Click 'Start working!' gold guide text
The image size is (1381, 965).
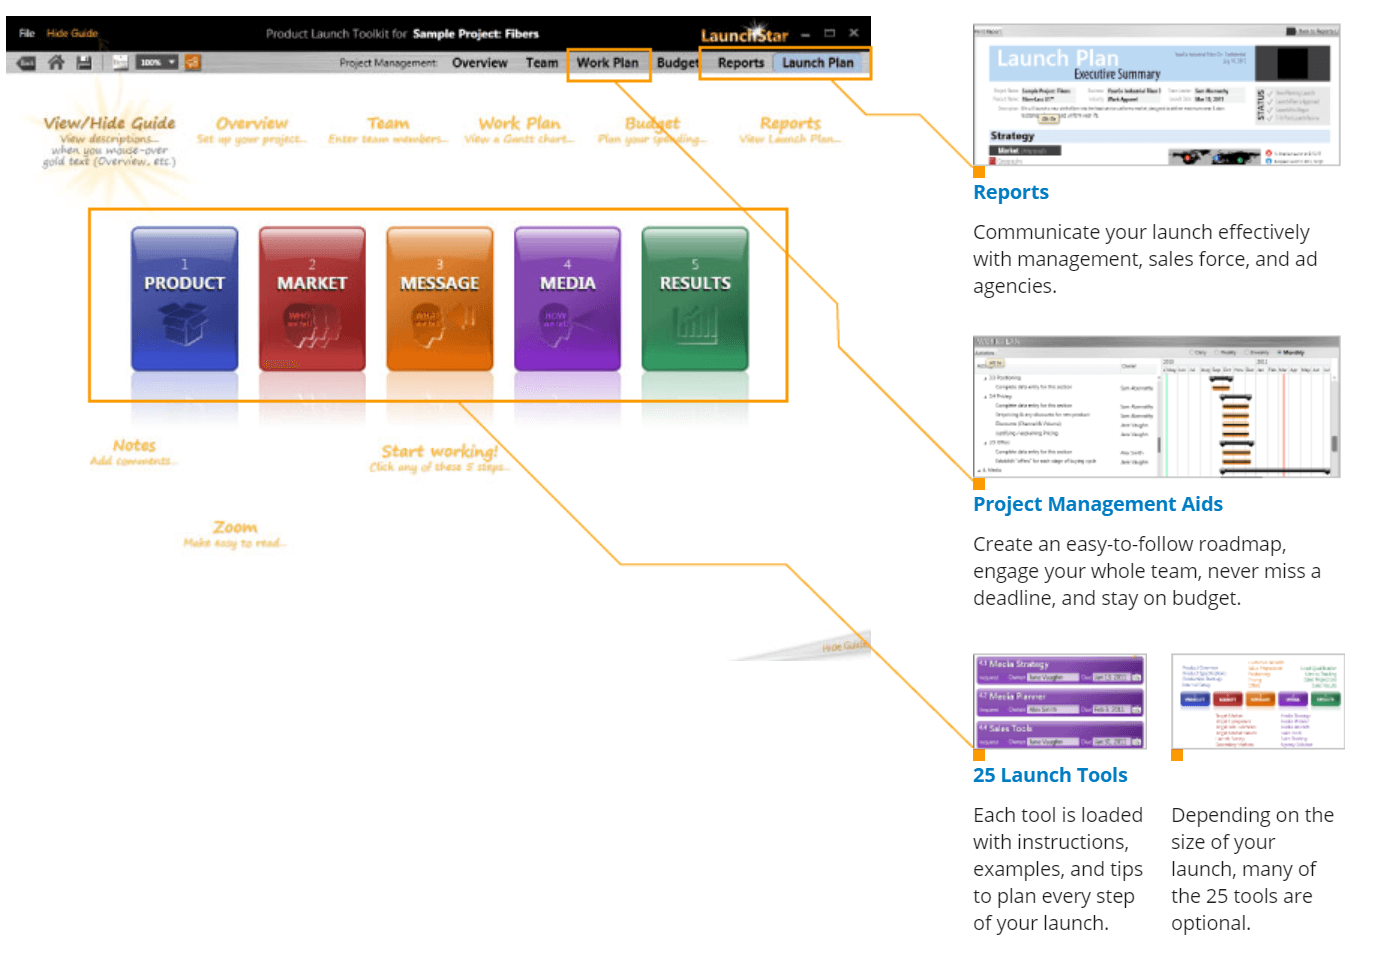[439, 451]
